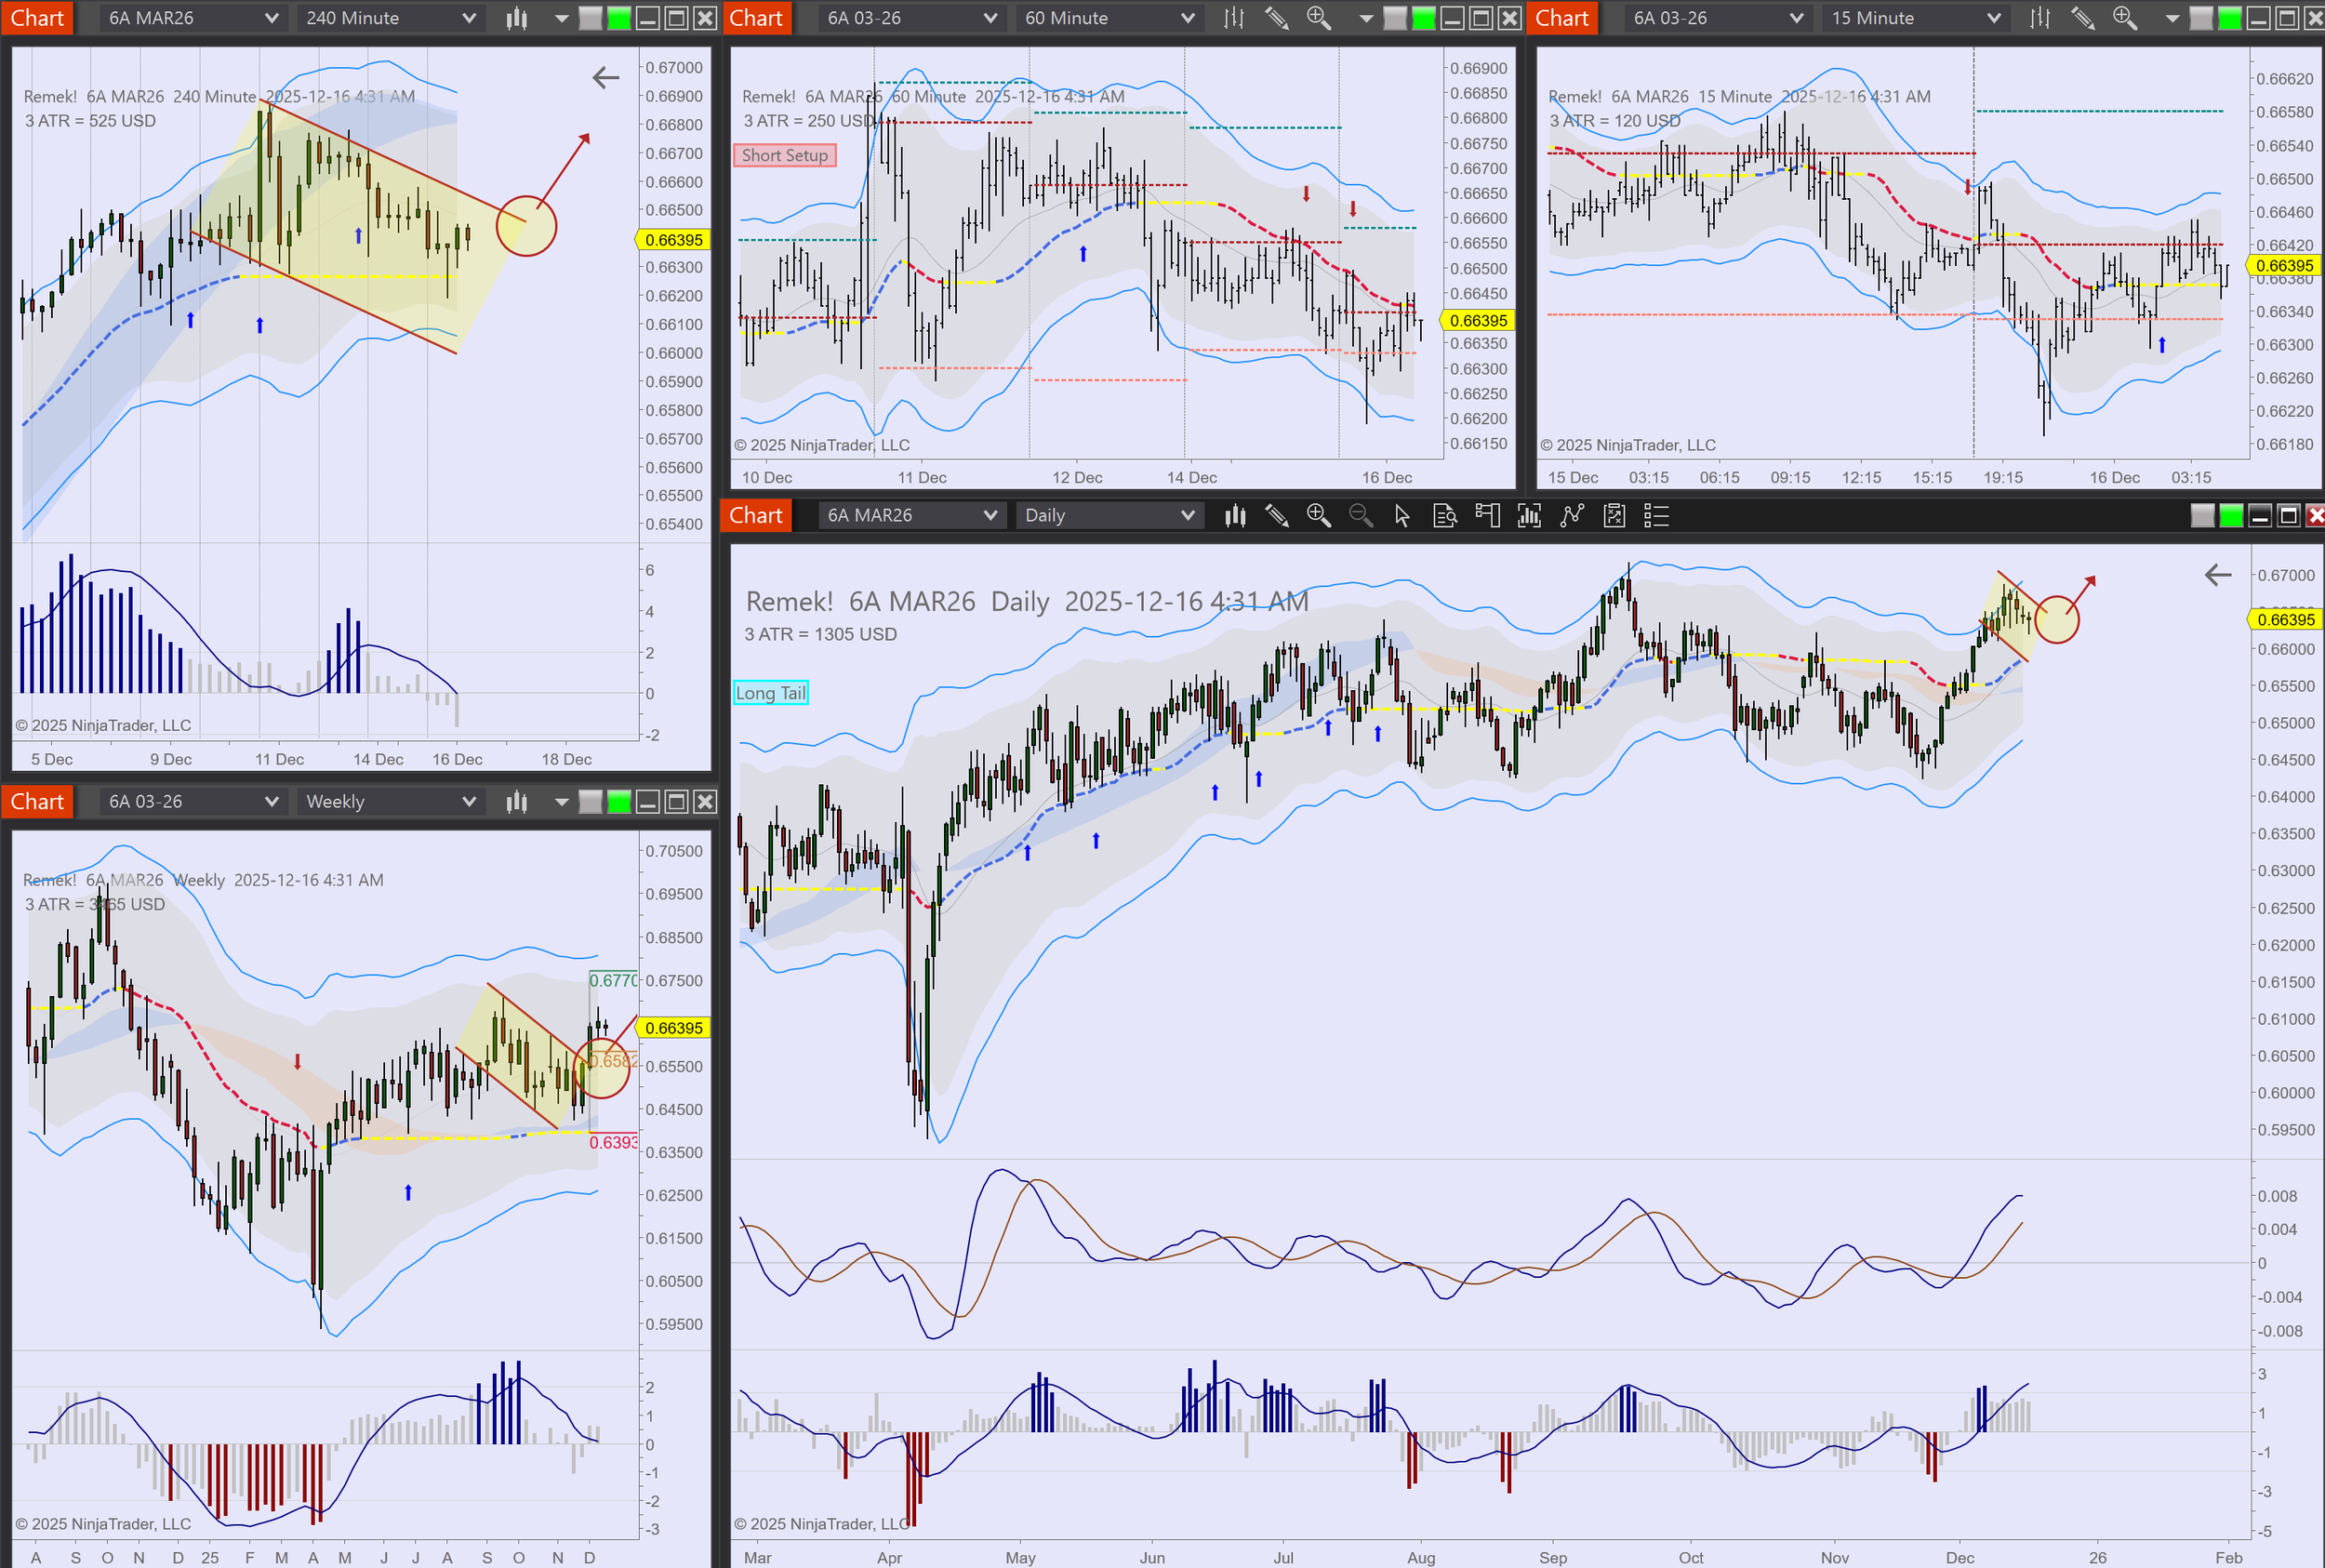
Task: Click the Long Tail label on Daily chart
Action: 770,693
